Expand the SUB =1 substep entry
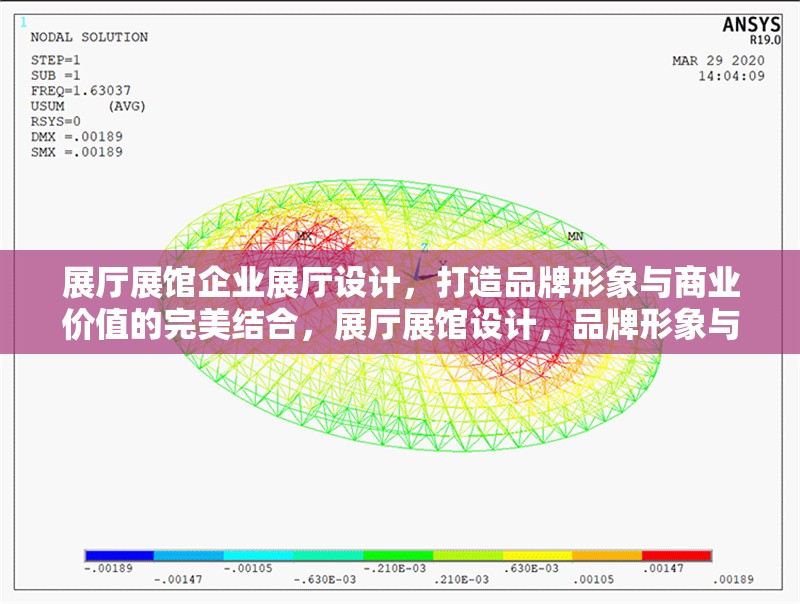The height and width of the screenshot is (604, 800). point(58,74)
